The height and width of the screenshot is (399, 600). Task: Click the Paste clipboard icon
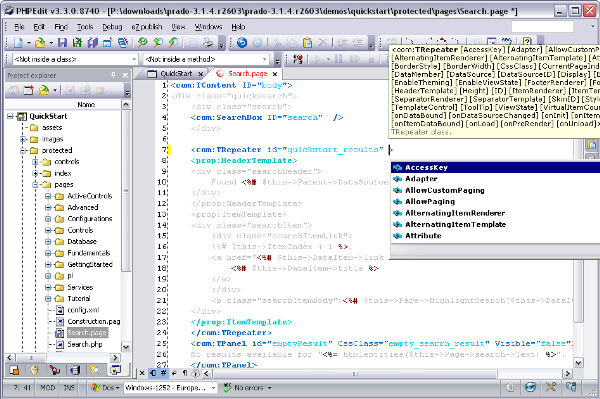point(307,42)
